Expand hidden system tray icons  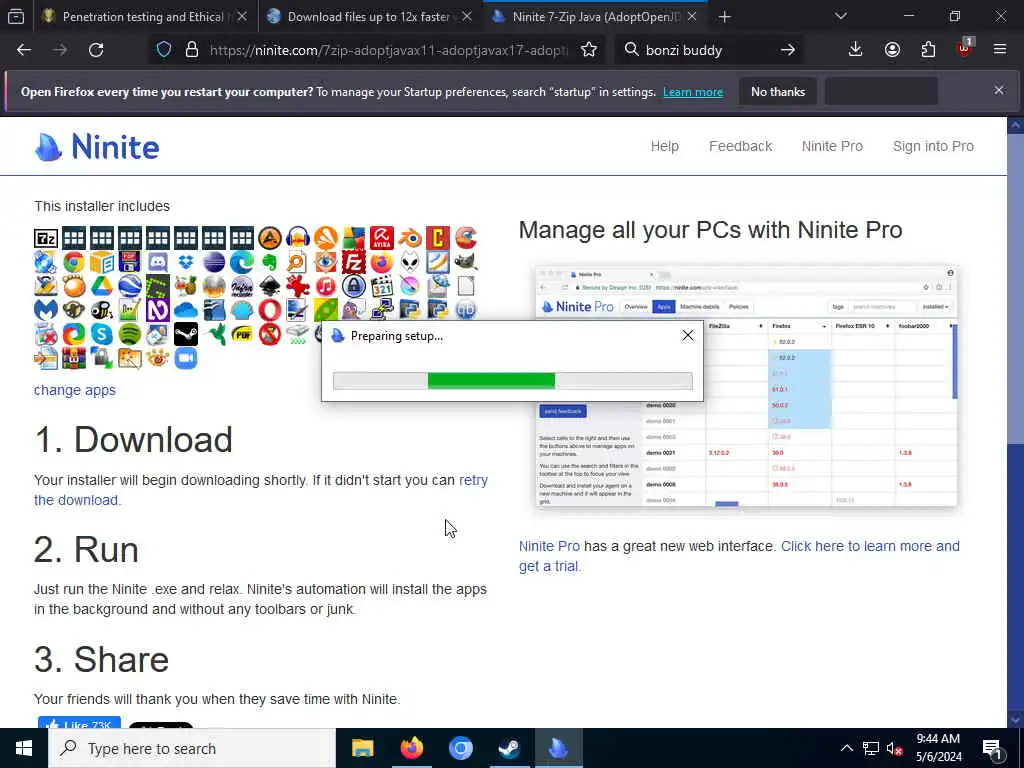(x=846, y=748)
